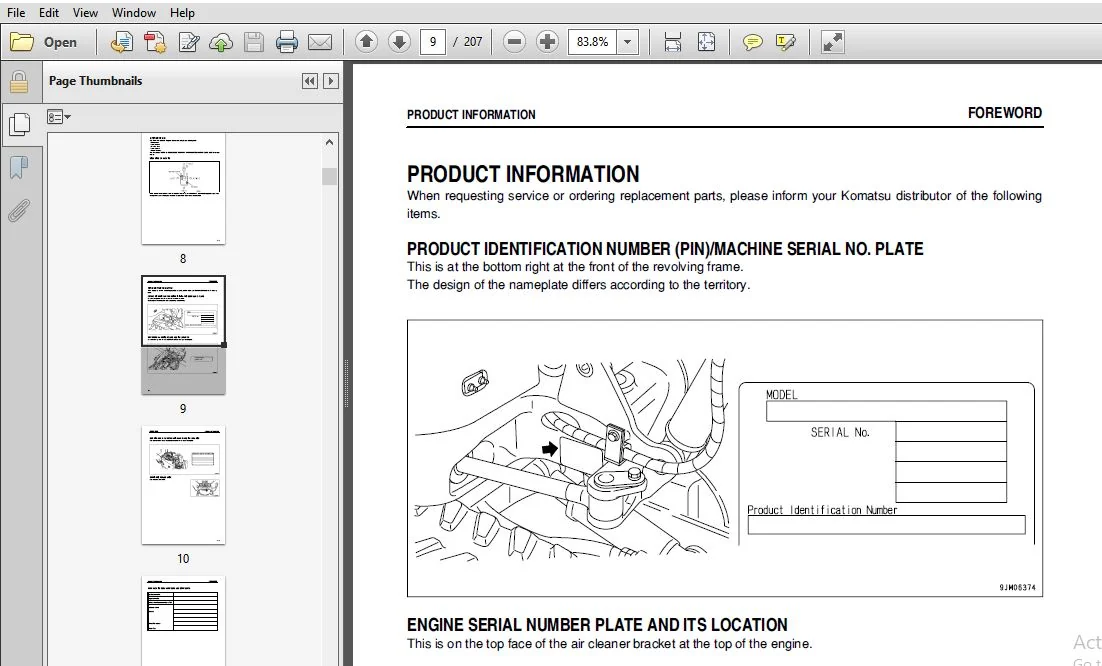
Task: Open the Edit menu
Action: click(x=48, y=13)
